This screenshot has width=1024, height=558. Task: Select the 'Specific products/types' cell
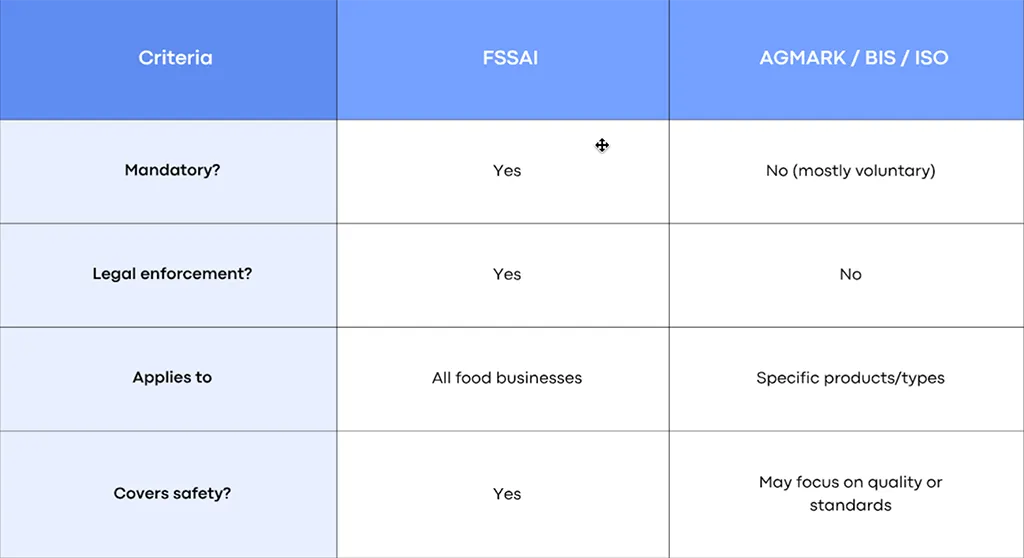(850, 378)
